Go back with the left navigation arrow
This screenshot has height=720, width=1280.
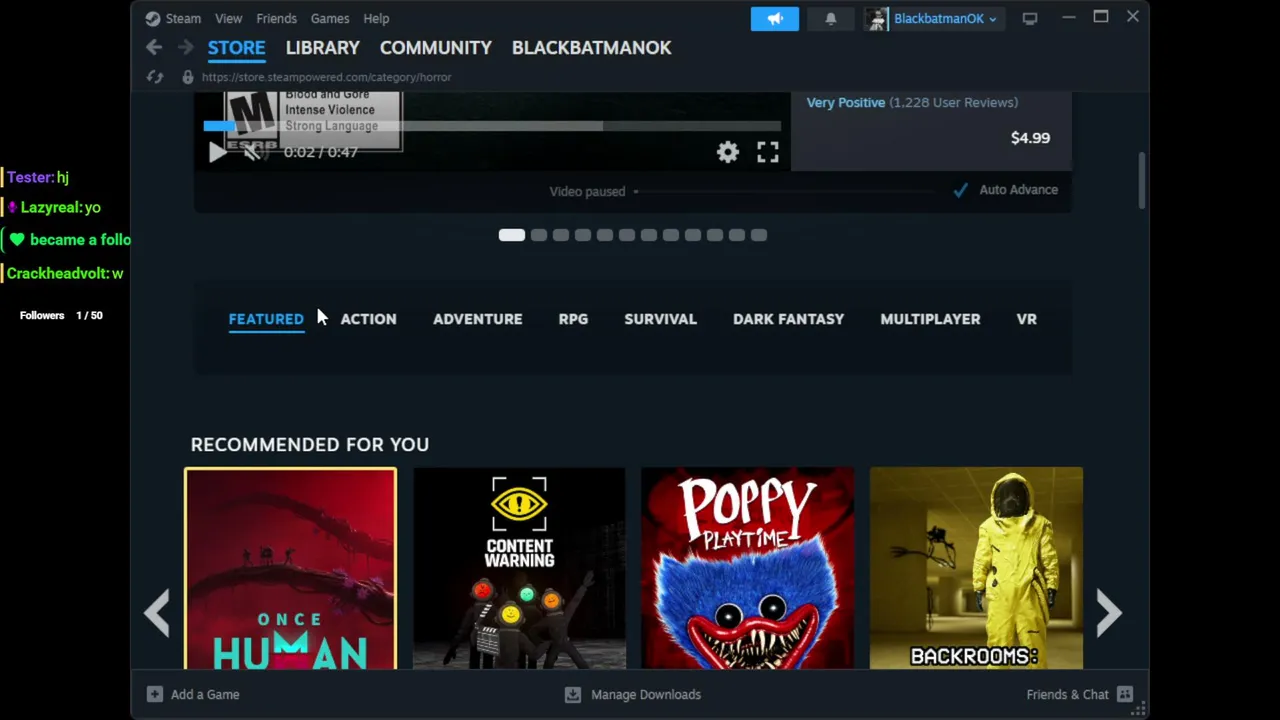[x=154, y=47]
